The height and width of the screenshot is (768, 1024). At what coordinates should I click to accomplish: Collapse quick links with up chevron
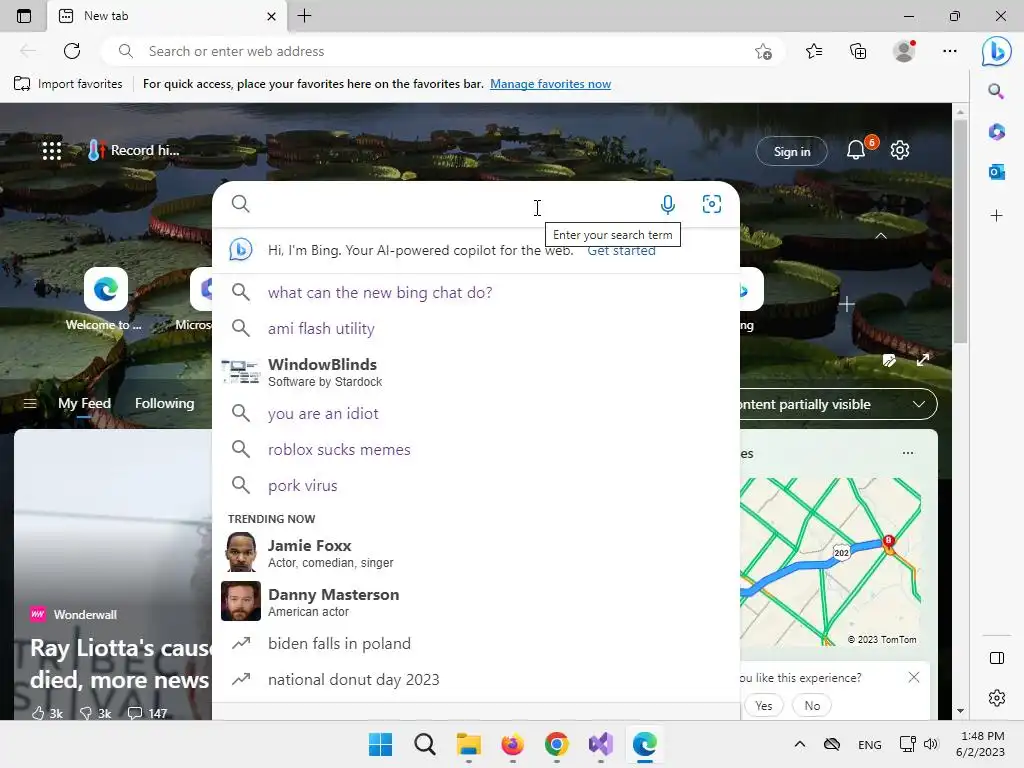(880, 236)
